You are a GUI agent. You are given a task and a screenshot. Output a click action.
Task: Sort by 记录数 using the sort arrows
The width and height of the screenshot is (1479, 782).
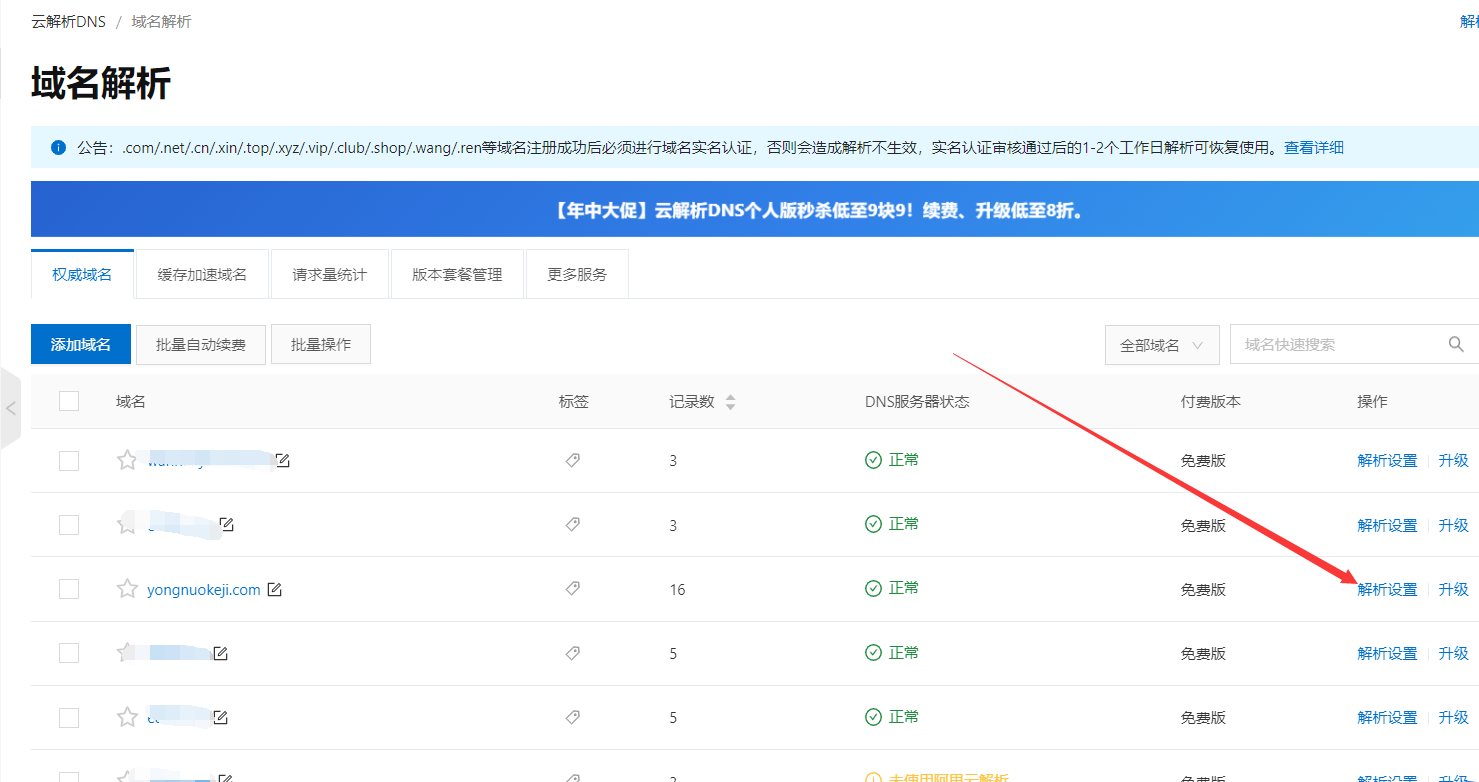730,402
